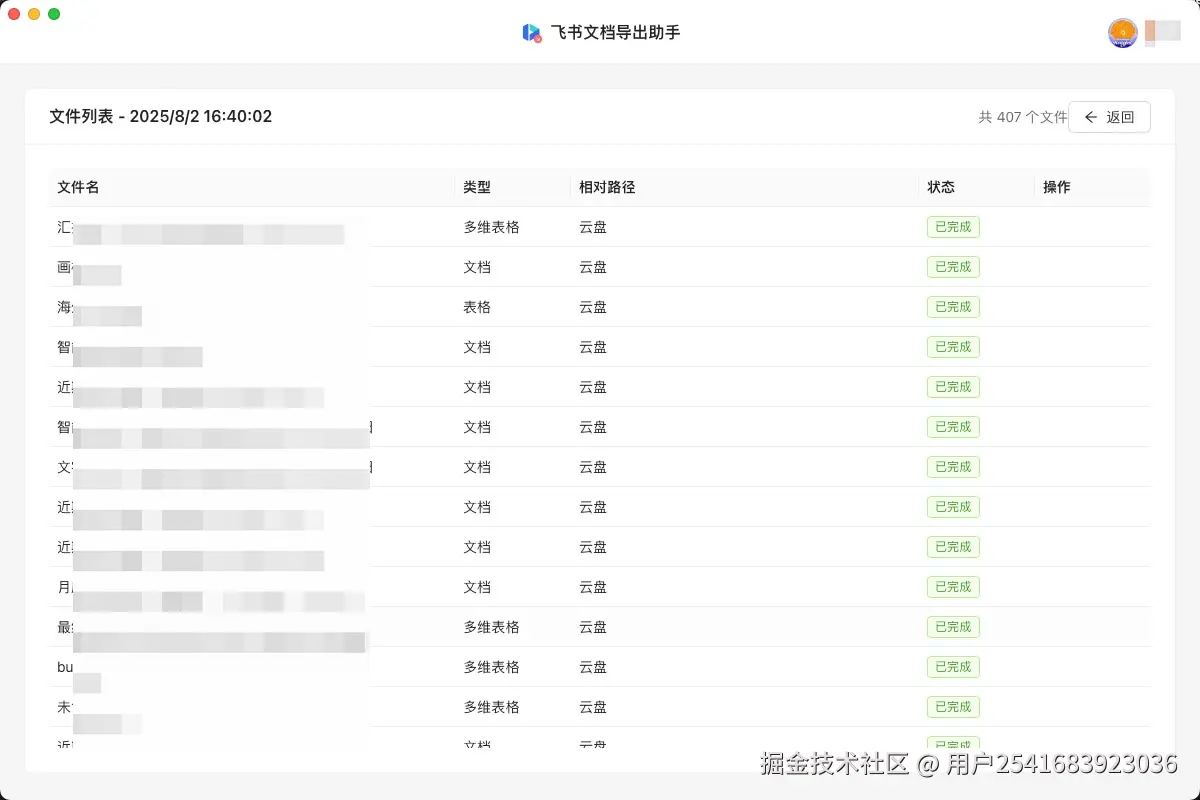Click the 已完成 badge next to the bu 多维表格 row
This screenshot has width=1200, height=800.
[953, 667]
